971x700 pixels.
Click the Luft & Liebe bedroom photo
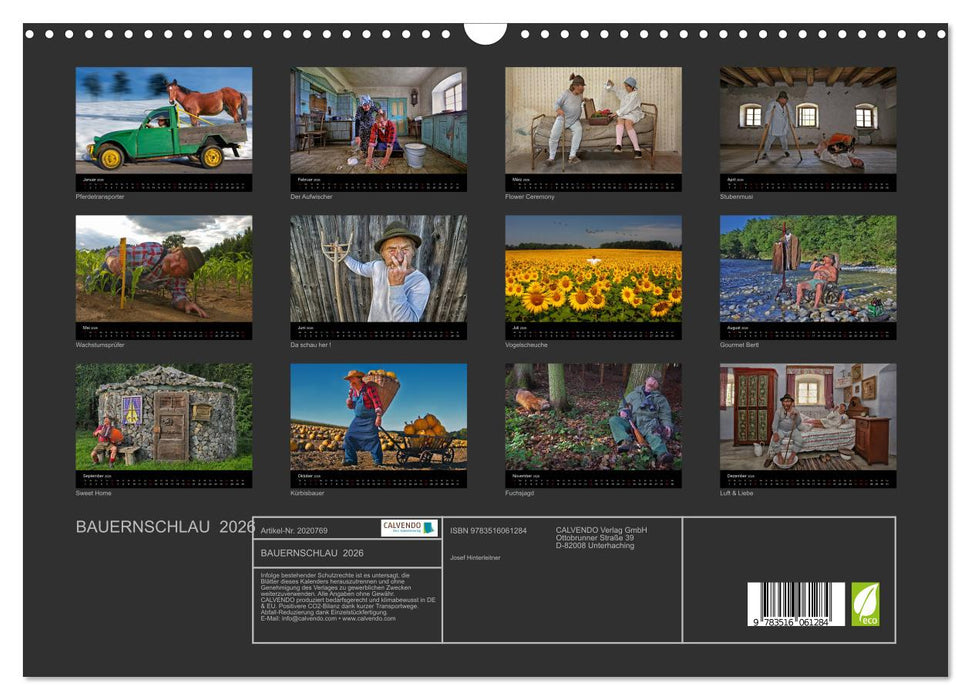[808, 416]
